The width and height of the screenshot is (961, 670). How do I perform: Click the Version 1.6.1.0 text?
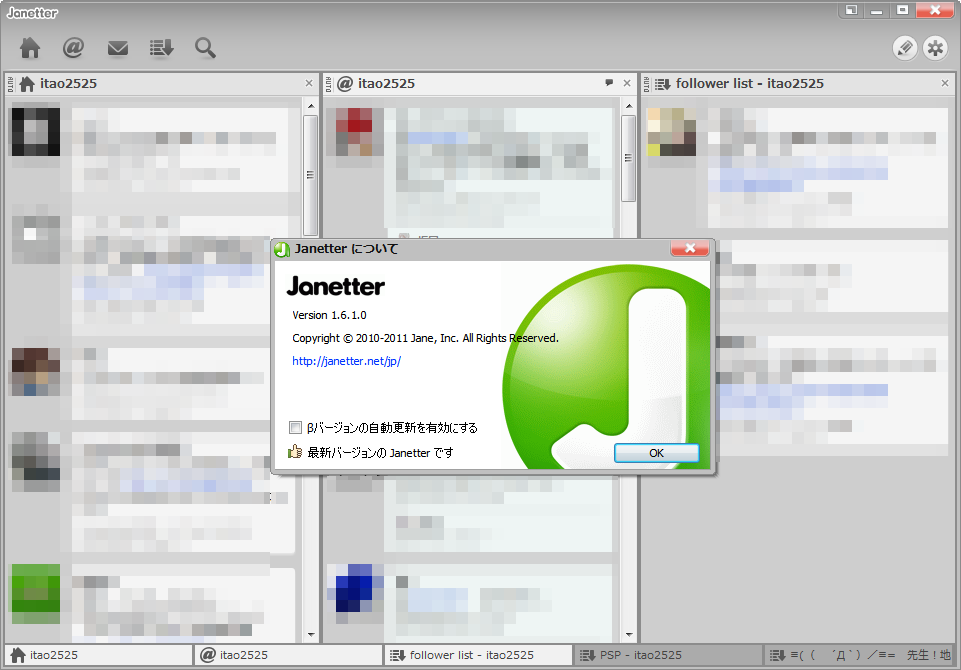(329, 315)
